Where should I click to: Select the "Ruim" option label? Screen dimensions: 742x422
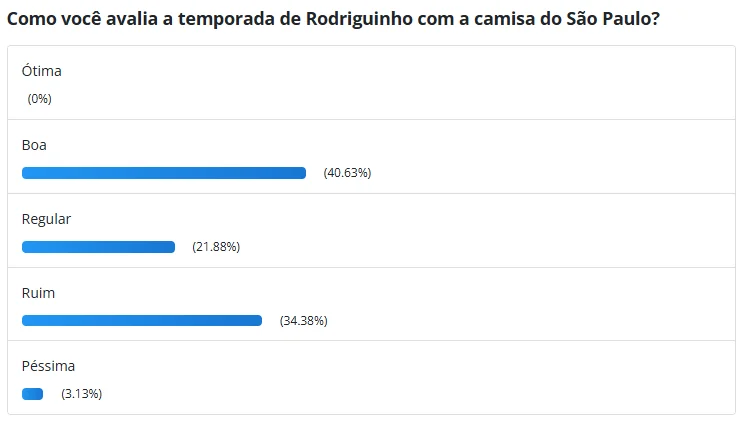(38, 293)
